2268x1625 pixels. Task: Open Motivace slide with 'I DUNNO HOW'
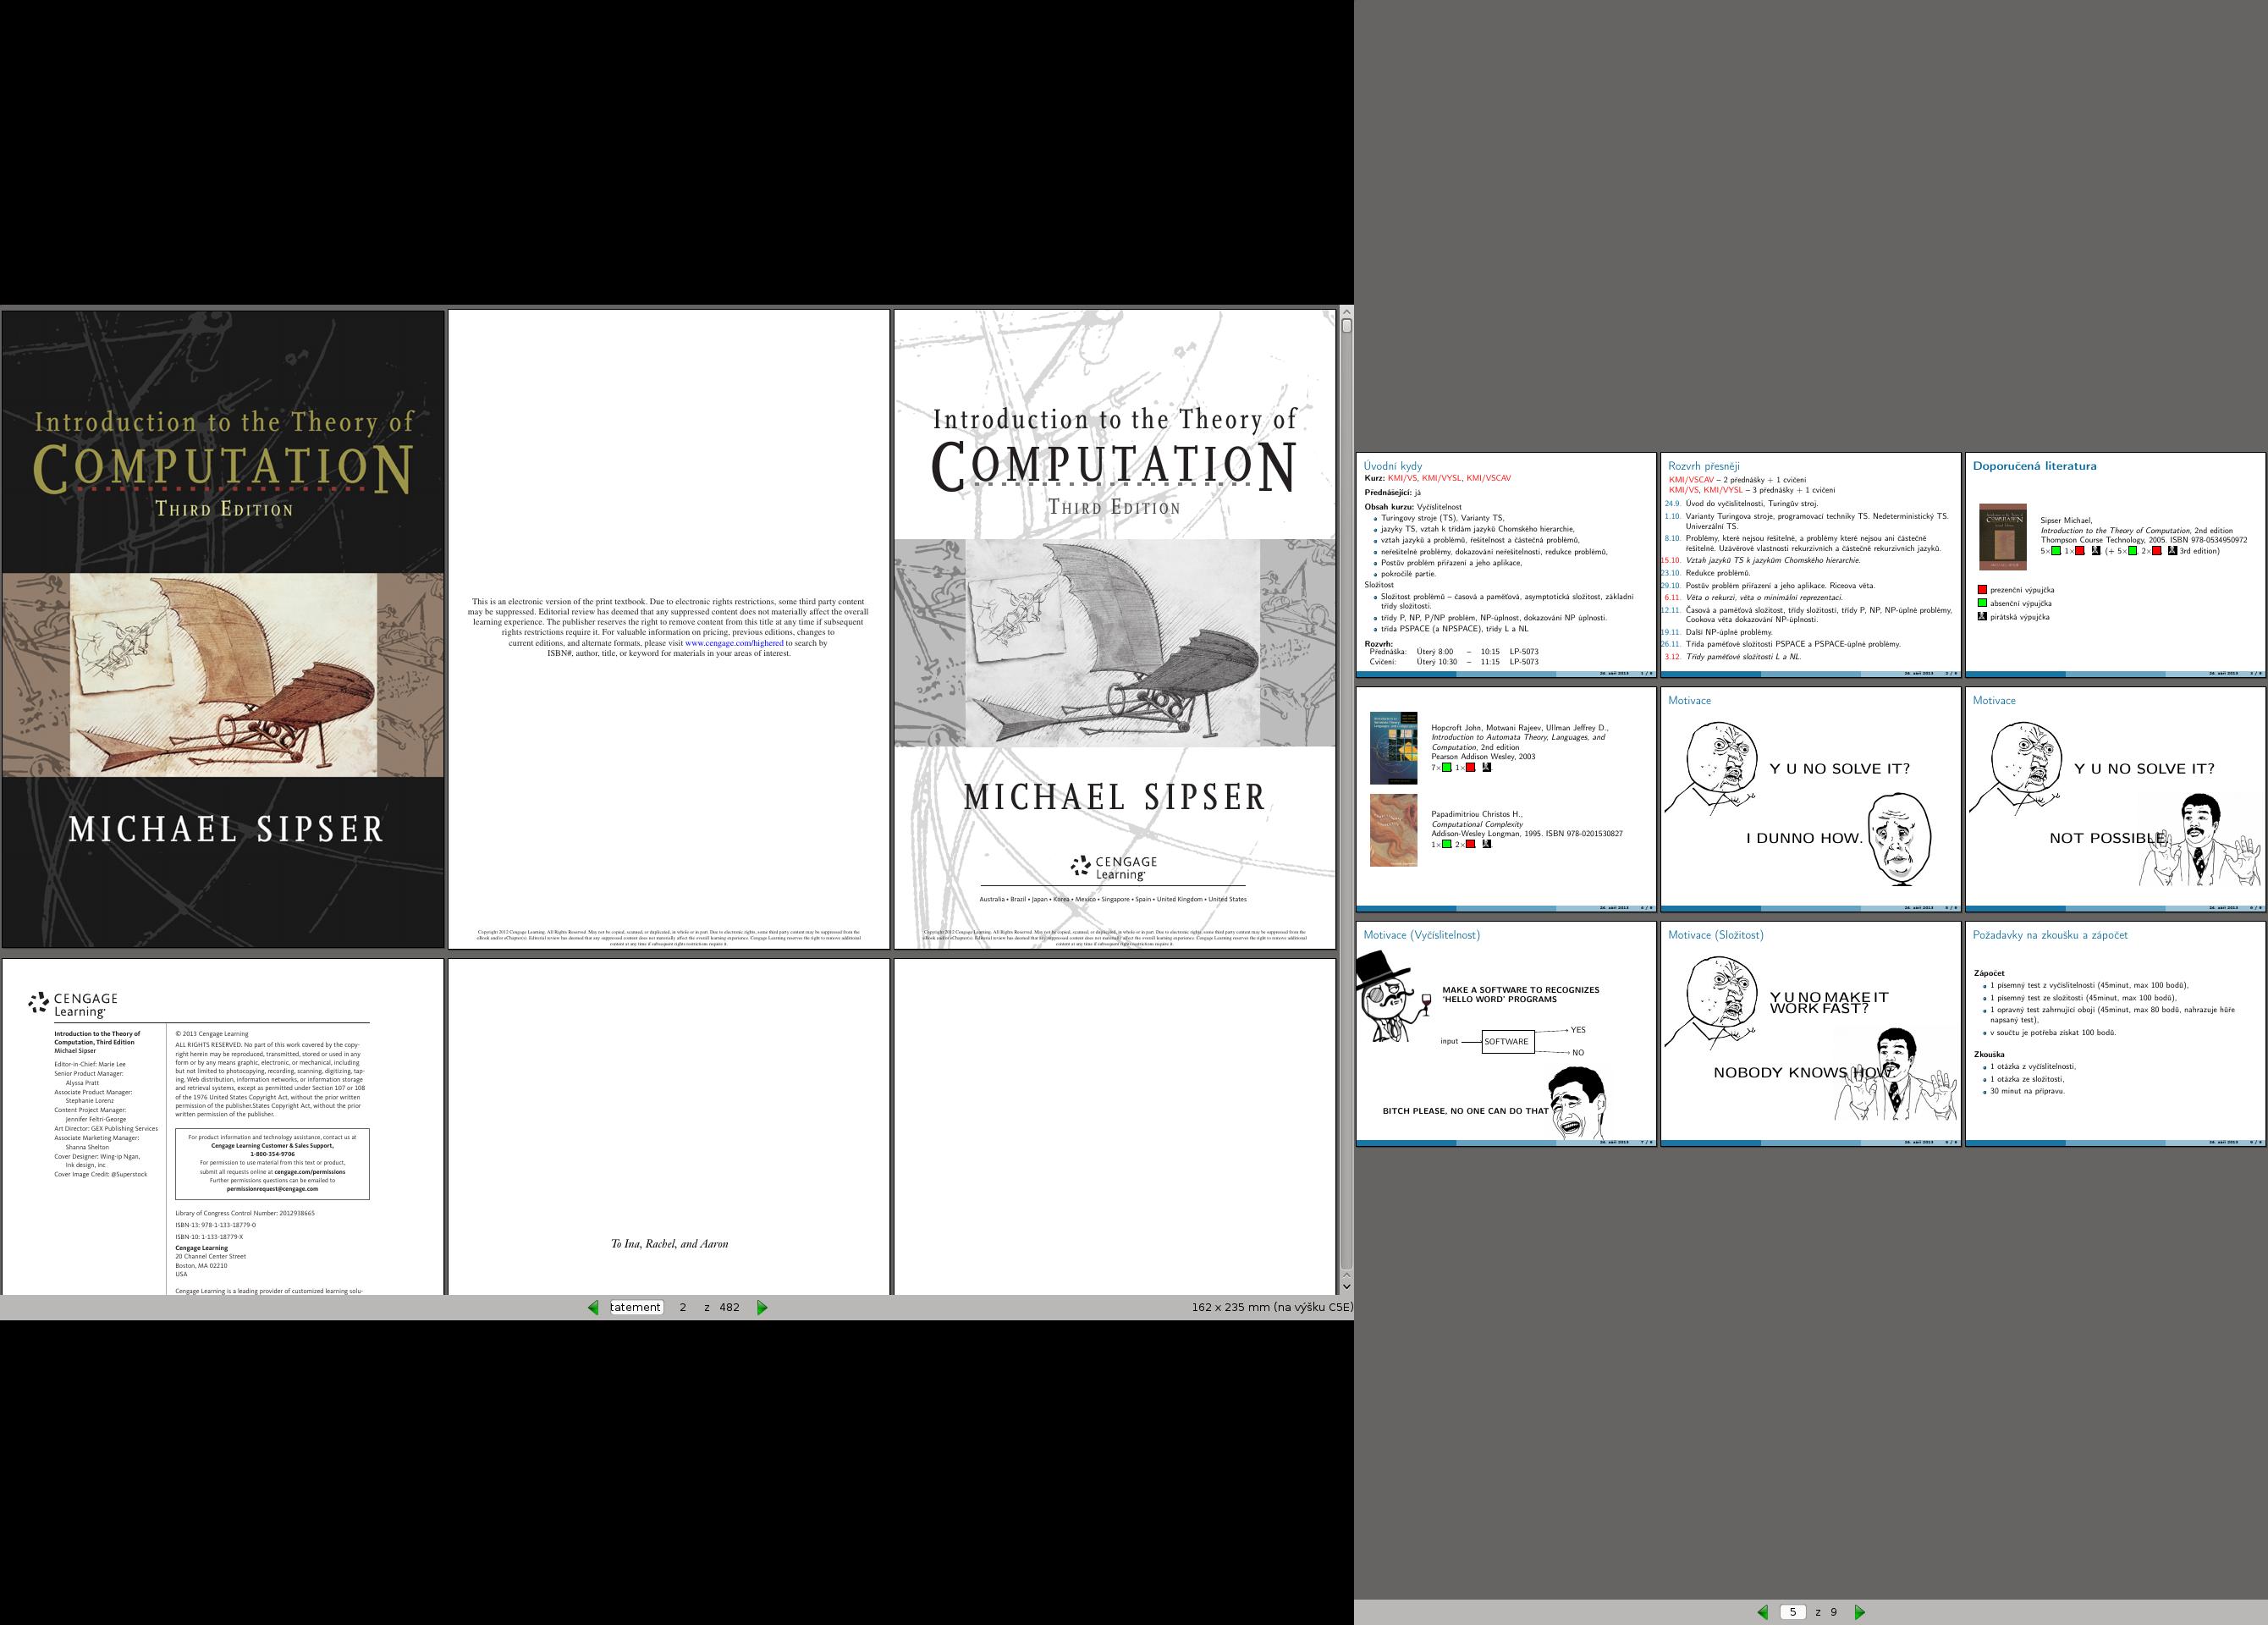(1810, 799)
